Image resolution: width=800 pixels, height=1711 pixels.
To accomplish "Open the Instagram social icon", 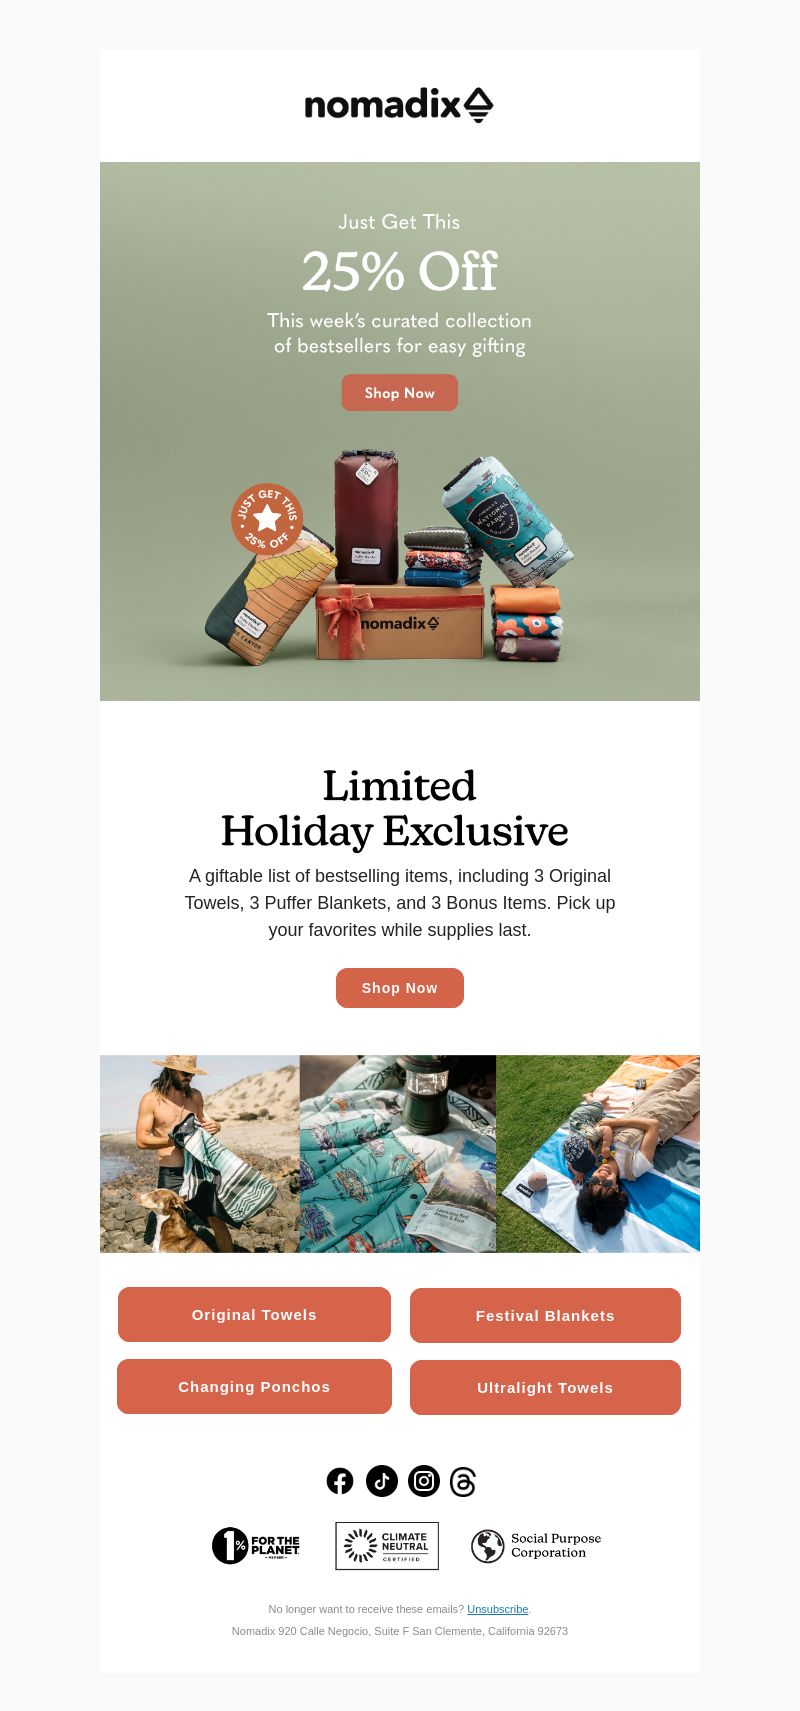I will pyautogui.click(x=424, y=1481).
